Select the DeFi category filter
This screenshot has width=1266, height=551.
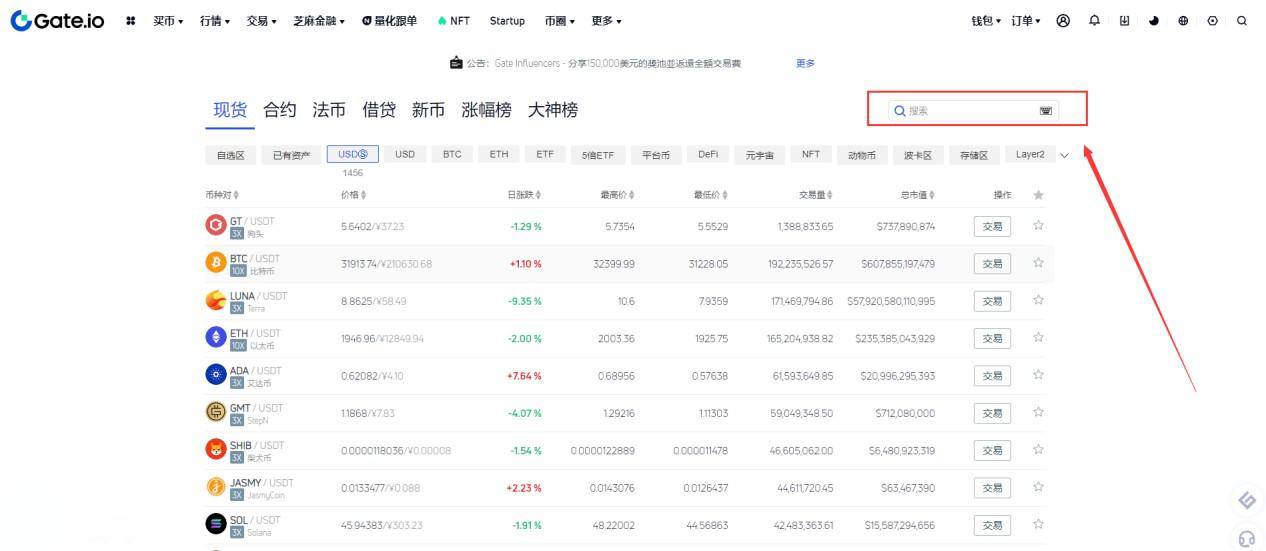pyautogui.click(x=708, y=155)
